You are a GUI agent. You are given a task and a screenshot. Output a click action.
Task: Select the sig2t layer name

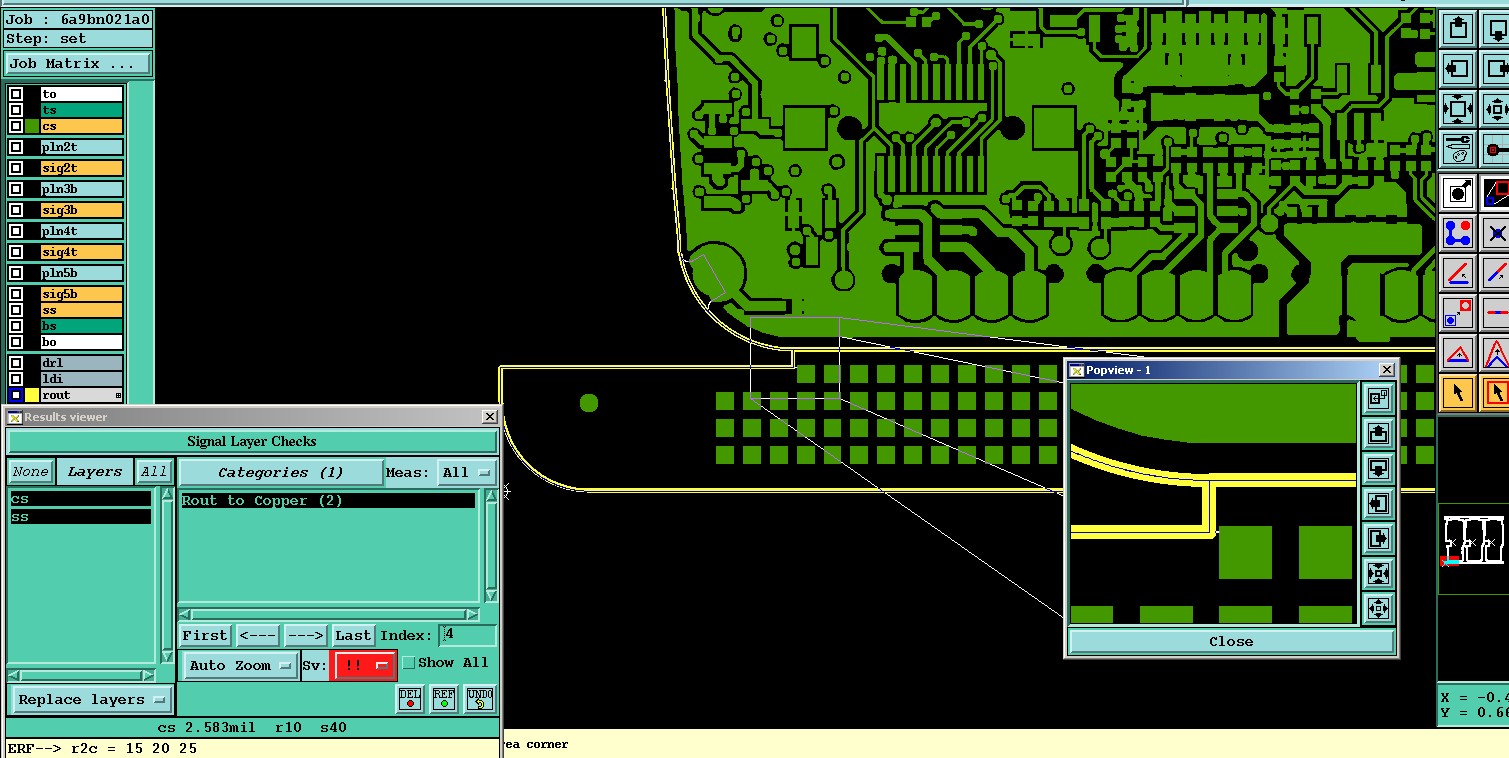(x=82, y=168)
